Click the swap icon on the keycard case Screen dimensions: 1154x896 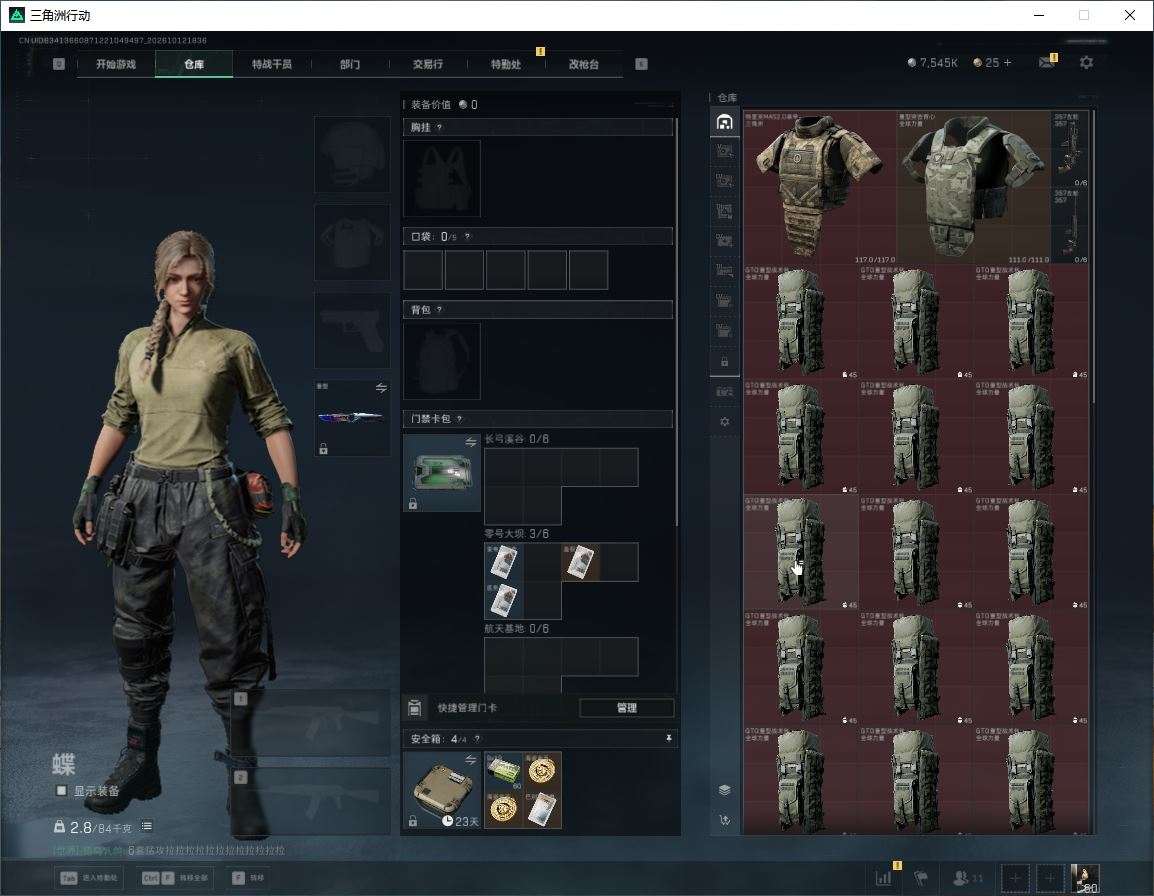(470, 442)
